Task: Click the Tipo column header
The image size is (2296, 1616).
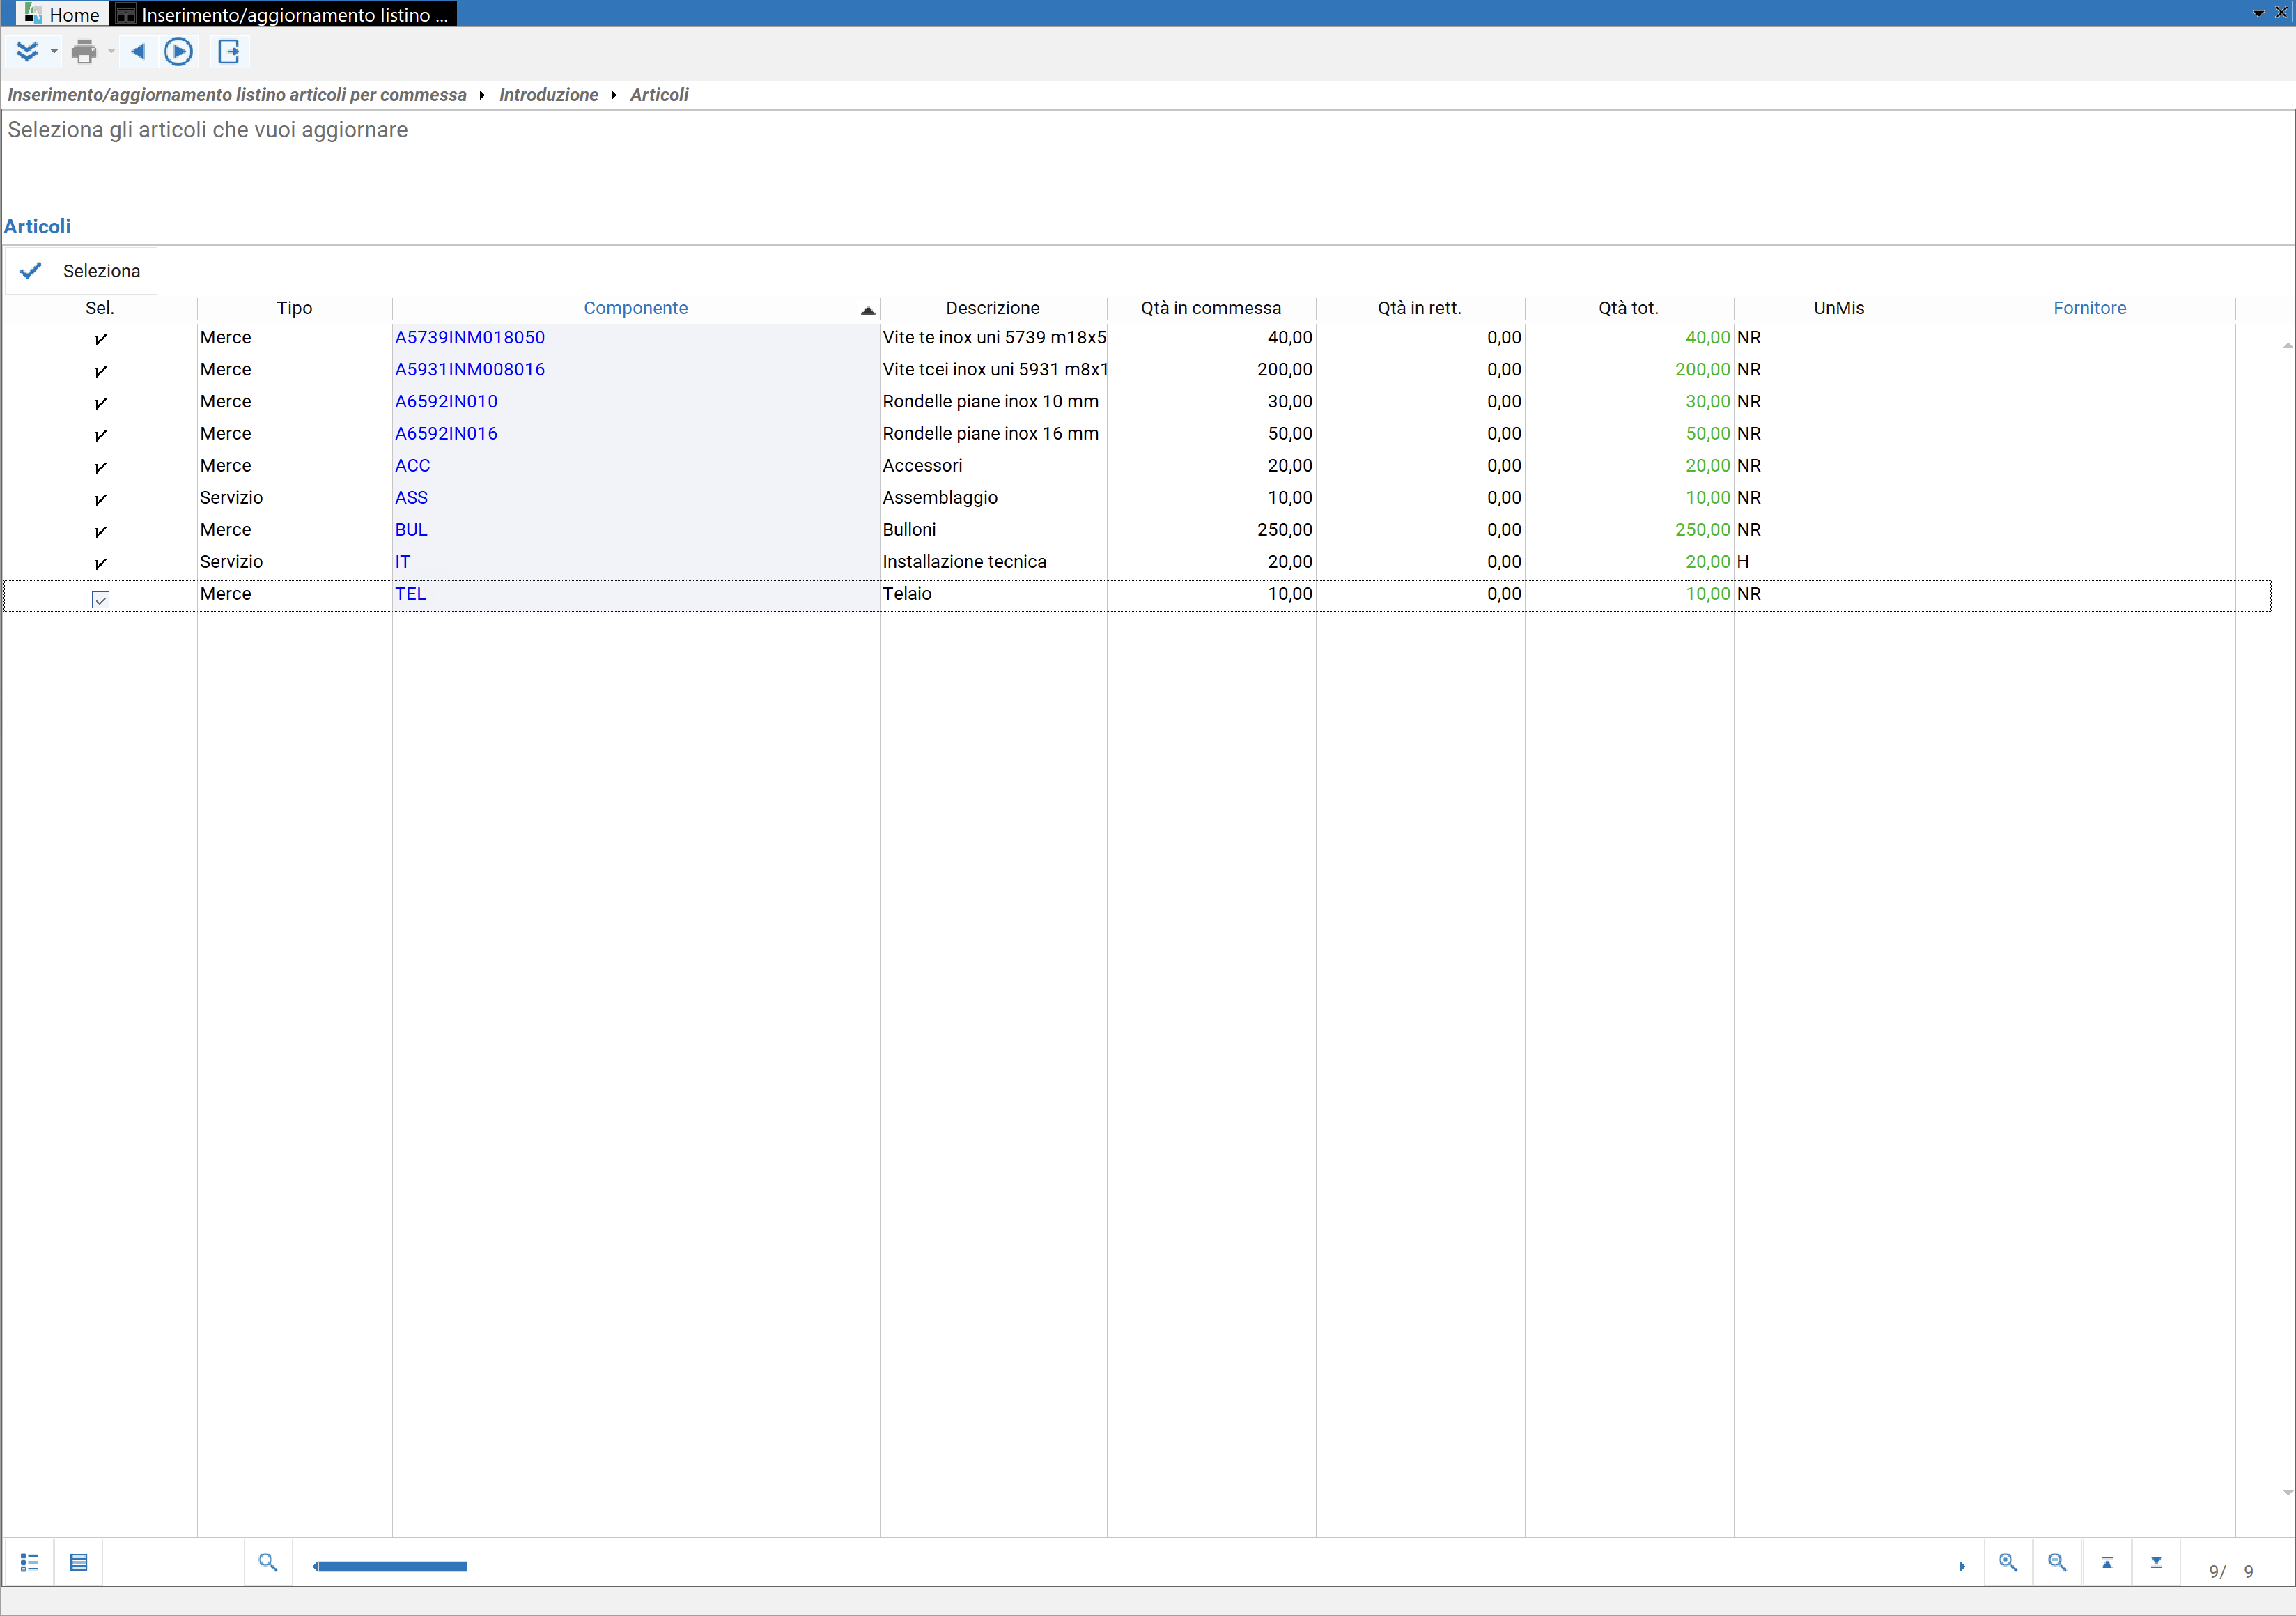Action: (x=294, y=308)
